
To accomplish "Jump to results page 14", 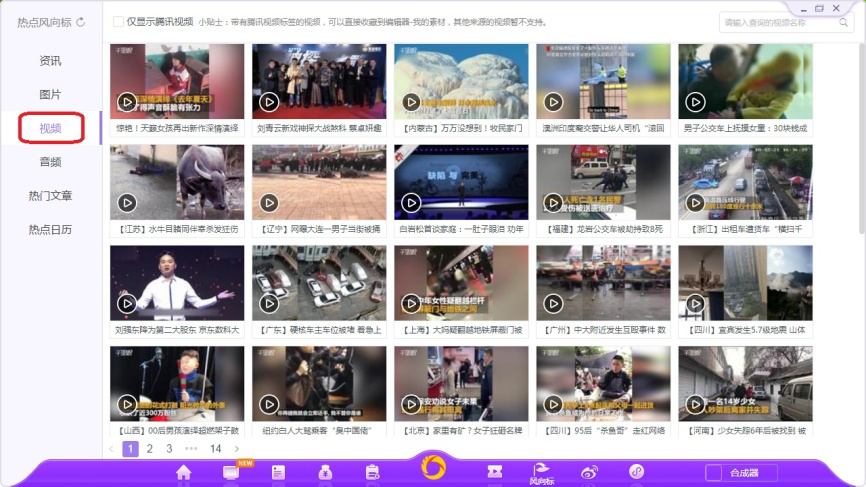I will click(215, 449).
